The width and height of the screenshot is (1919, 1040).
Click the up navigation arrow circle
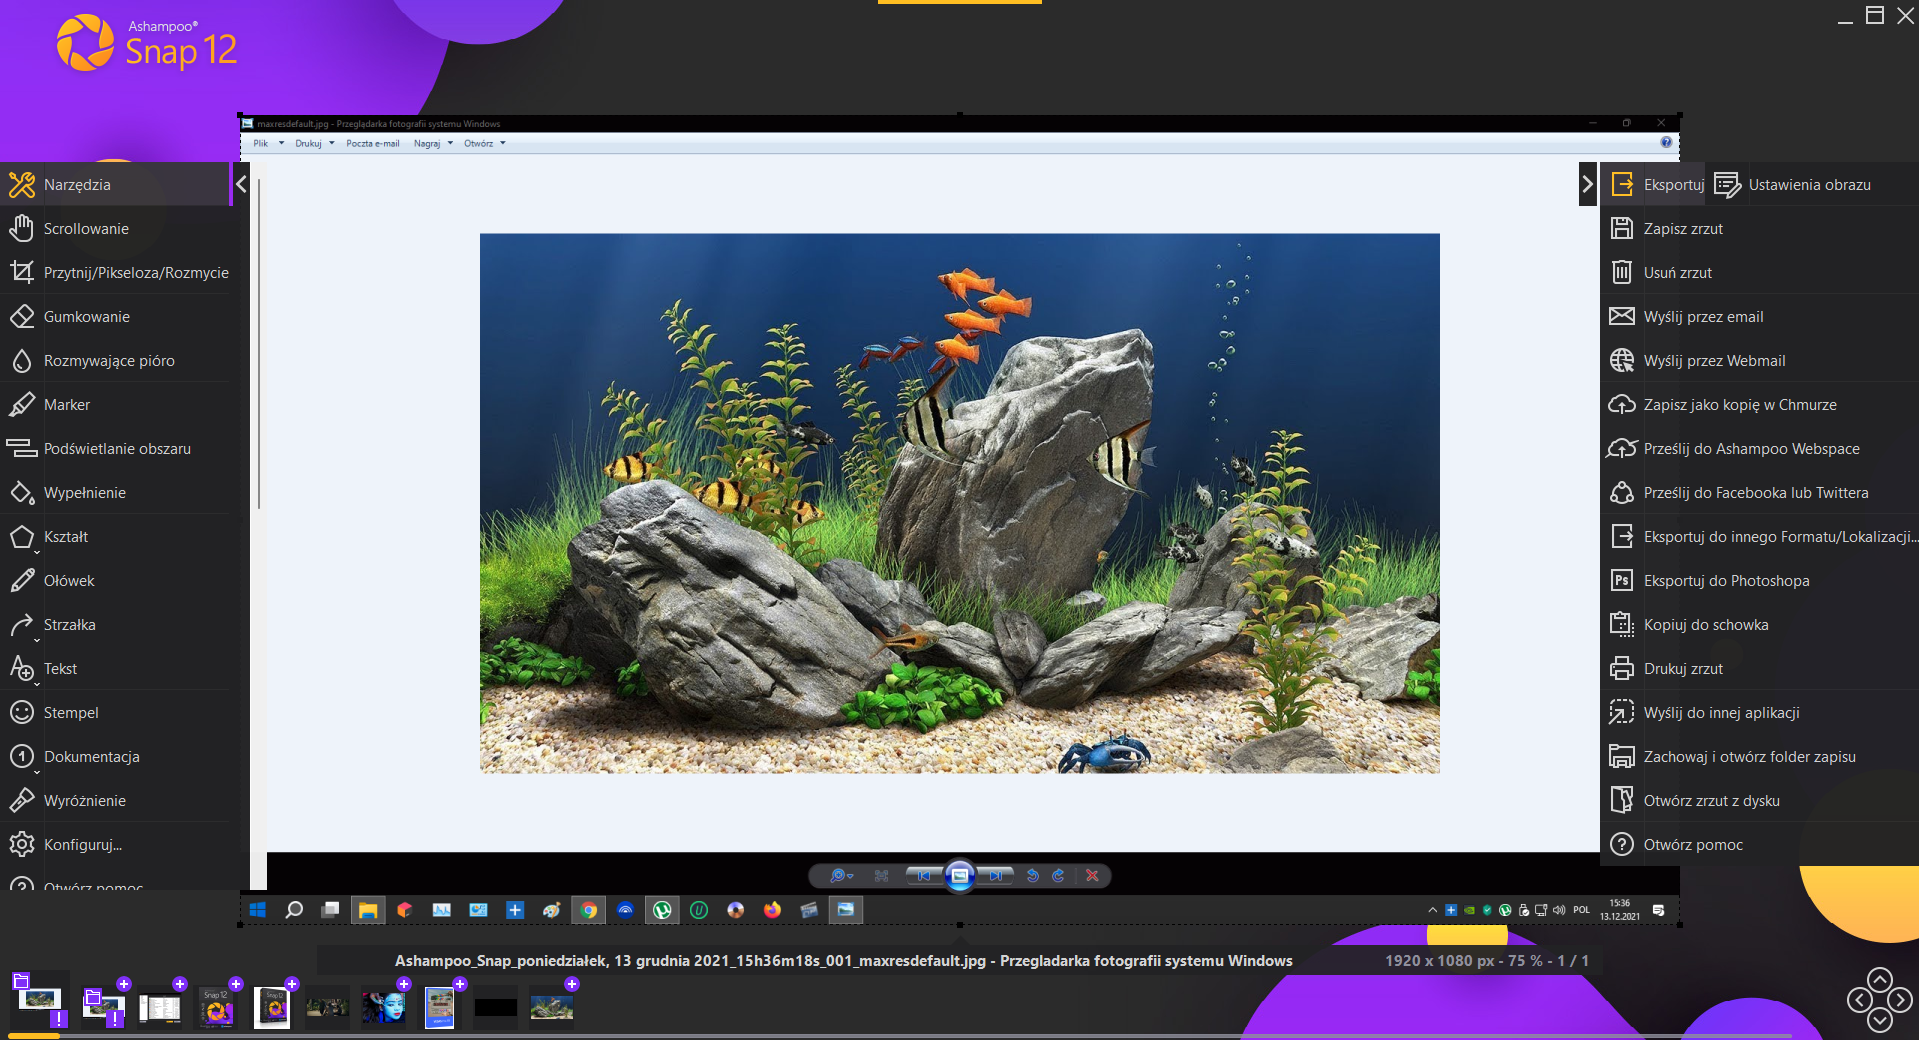1880,979
